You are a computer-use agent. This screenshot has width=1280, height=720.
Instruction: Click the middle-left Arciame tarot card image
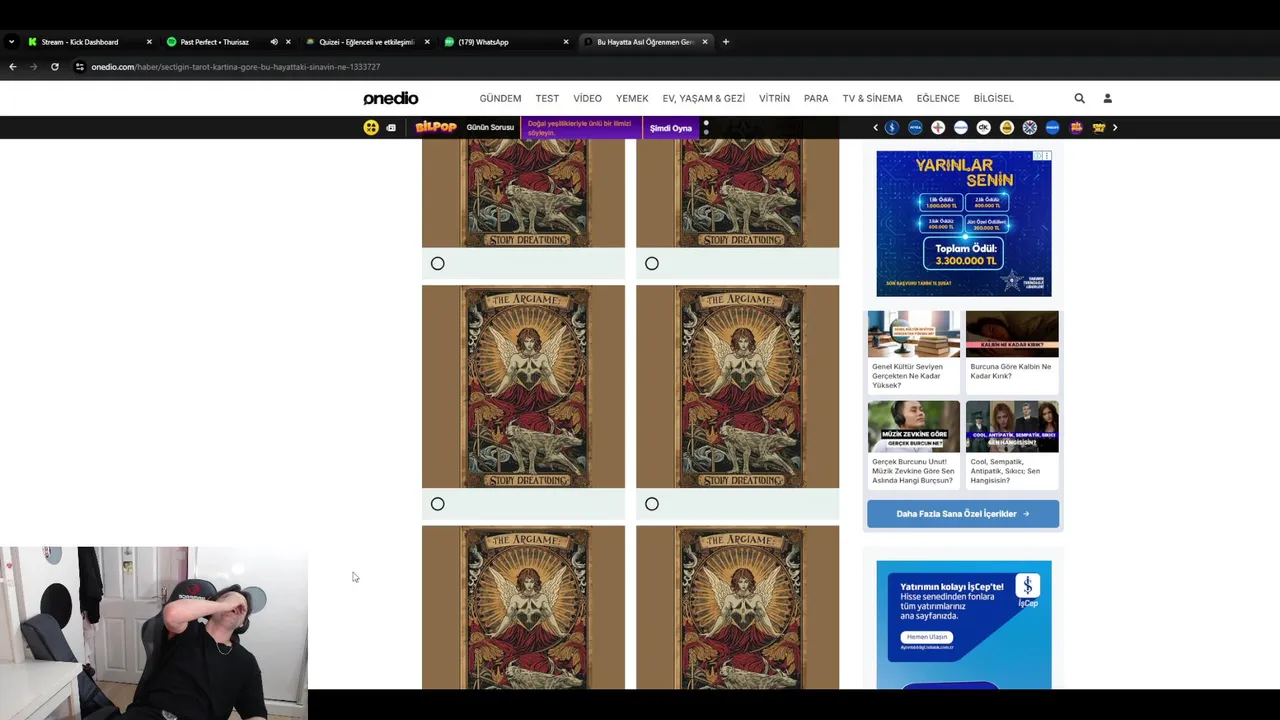(523, 387)
